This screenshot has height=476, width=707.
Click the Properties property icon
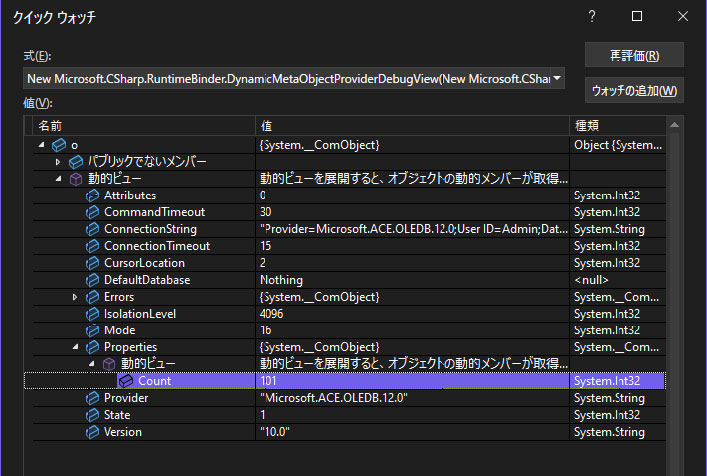(92, 347)
